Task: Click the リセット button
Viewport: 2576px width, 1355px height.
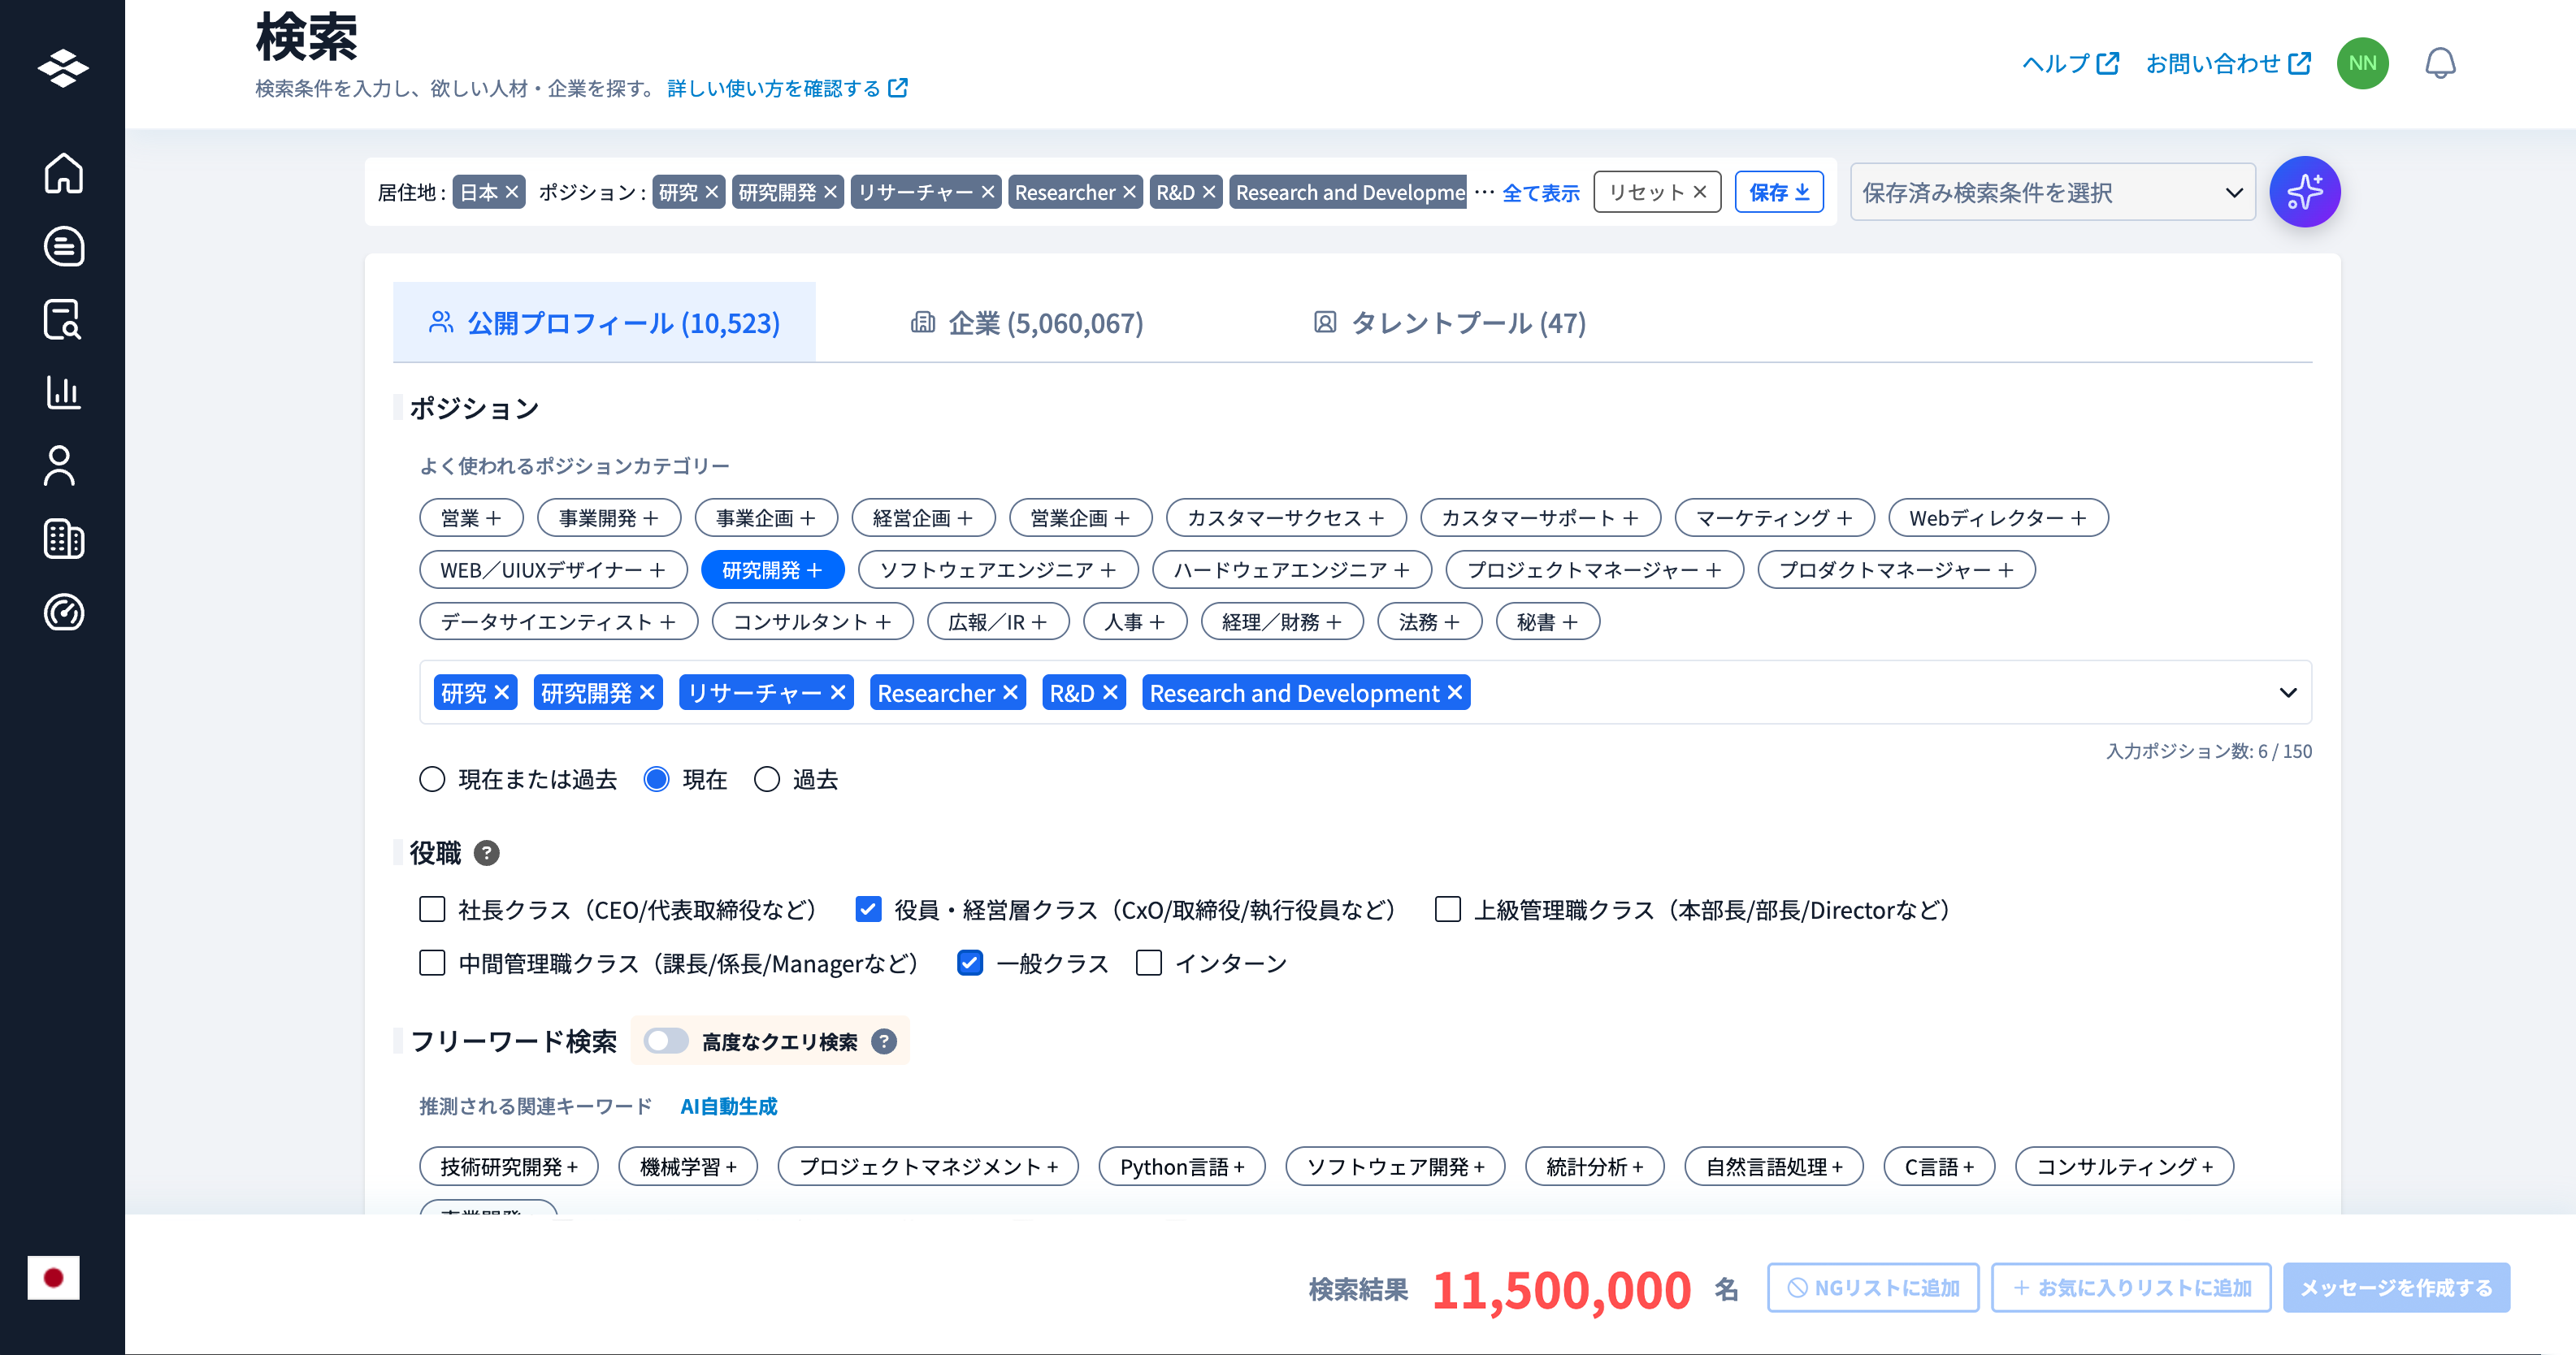Action: coord(1657,192)
